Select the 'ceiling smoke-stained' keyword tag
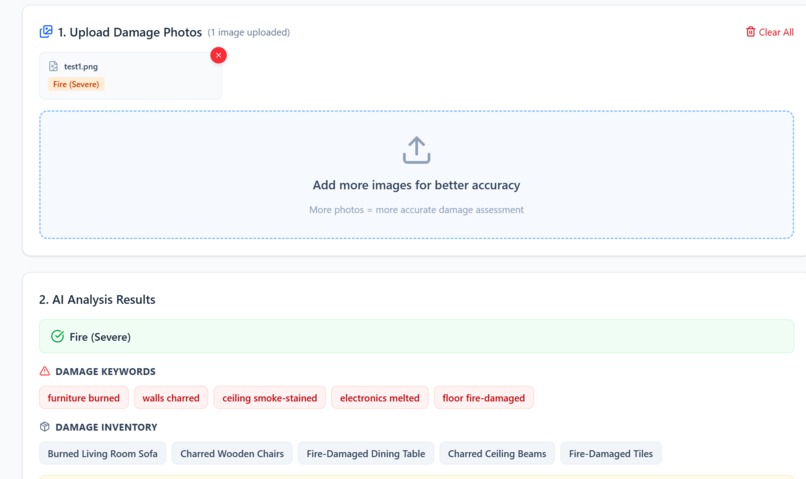Screen dimensions: 806x479 point(270,398)
